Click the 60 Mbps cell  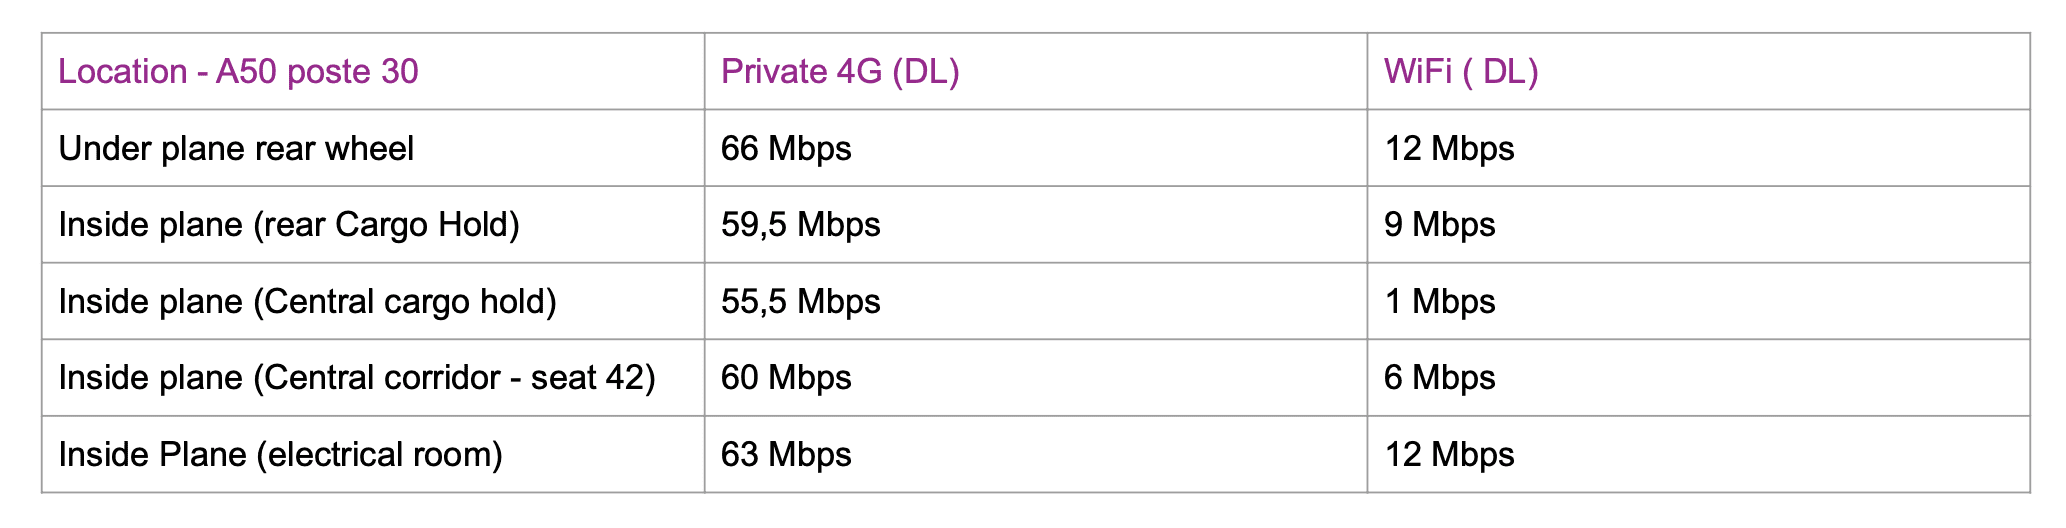(x=786, y=378)
